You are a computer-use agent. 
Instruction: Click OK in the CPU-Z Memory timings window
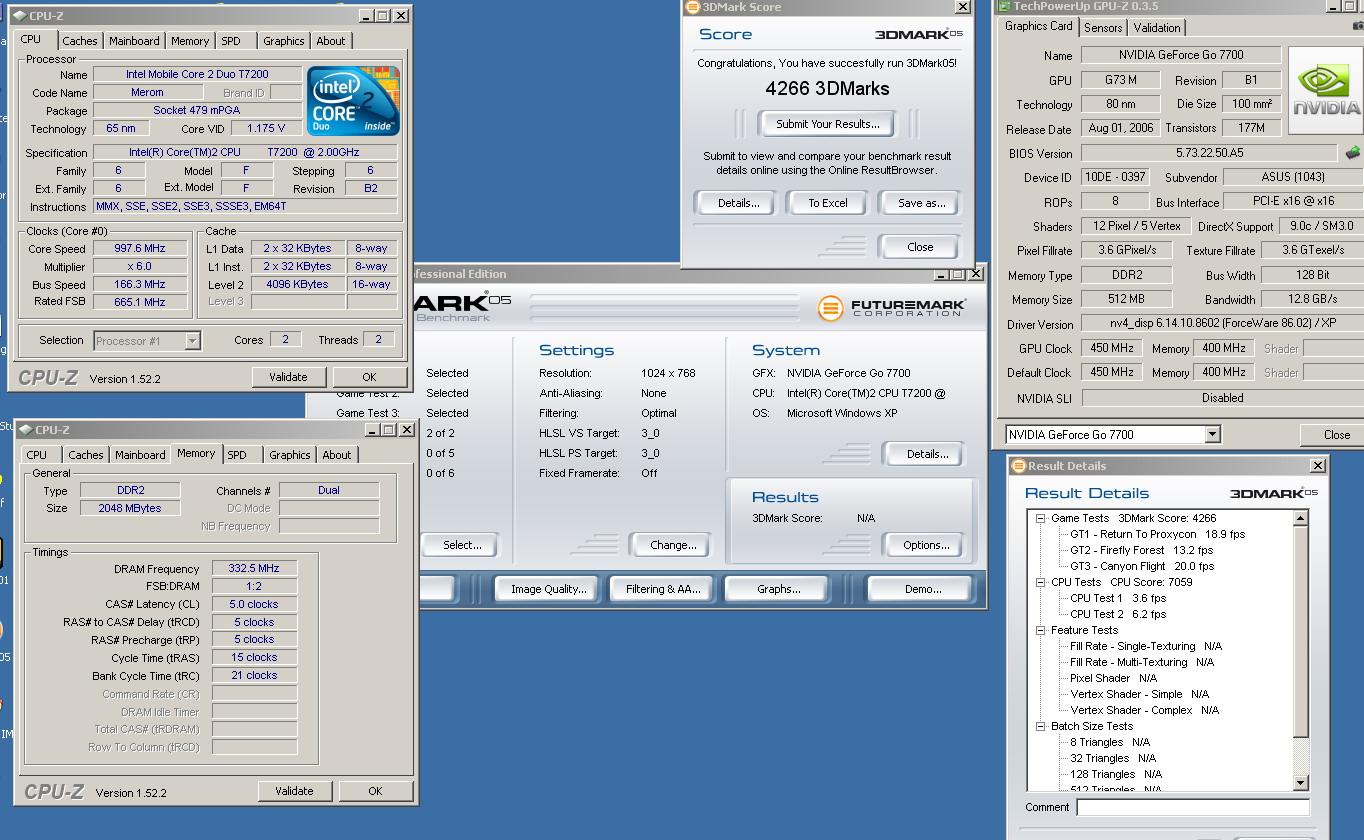click(x=375, y=791)
